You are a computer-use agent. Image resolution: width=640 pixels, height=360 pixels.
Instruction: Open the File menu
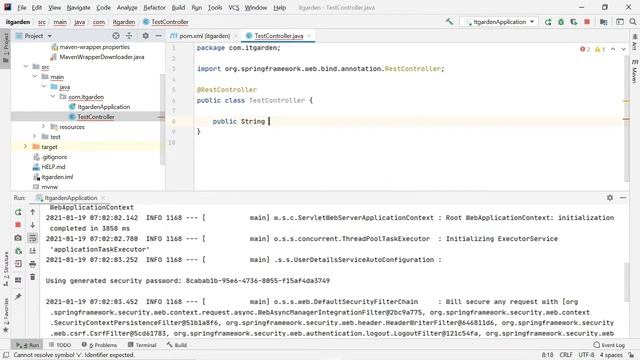(x=22, y=7)
